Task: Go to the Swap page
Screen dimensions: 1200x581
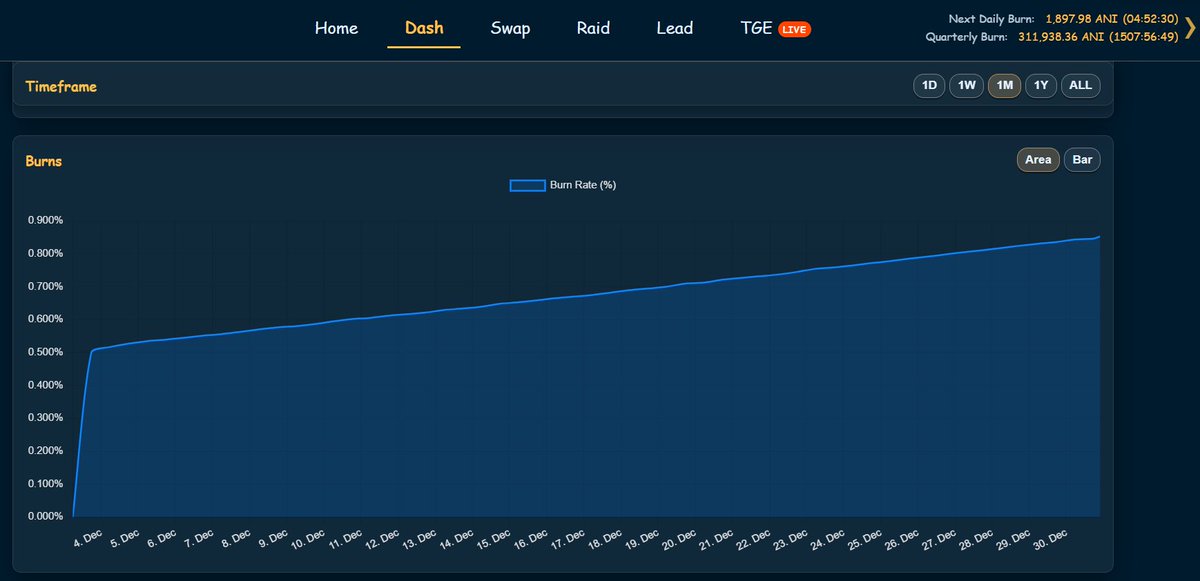Action: point(510,28)
